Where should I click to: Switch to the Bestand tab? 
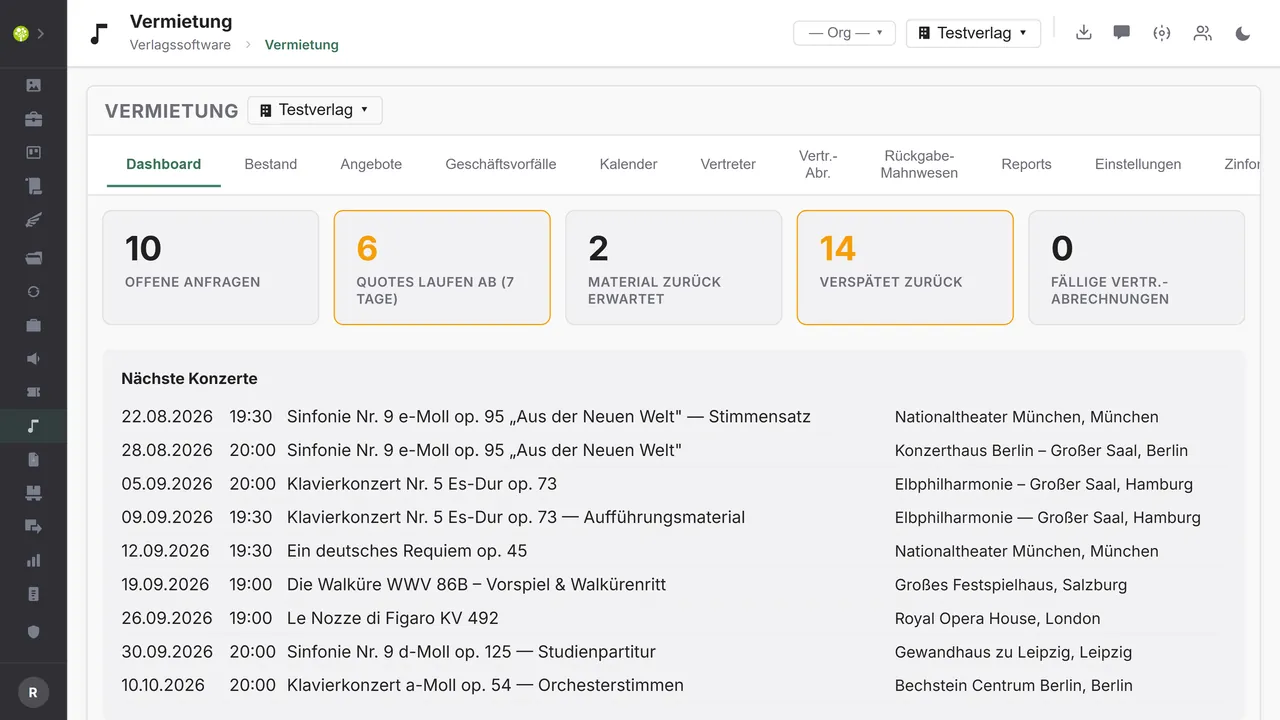[x=271, y=164]
